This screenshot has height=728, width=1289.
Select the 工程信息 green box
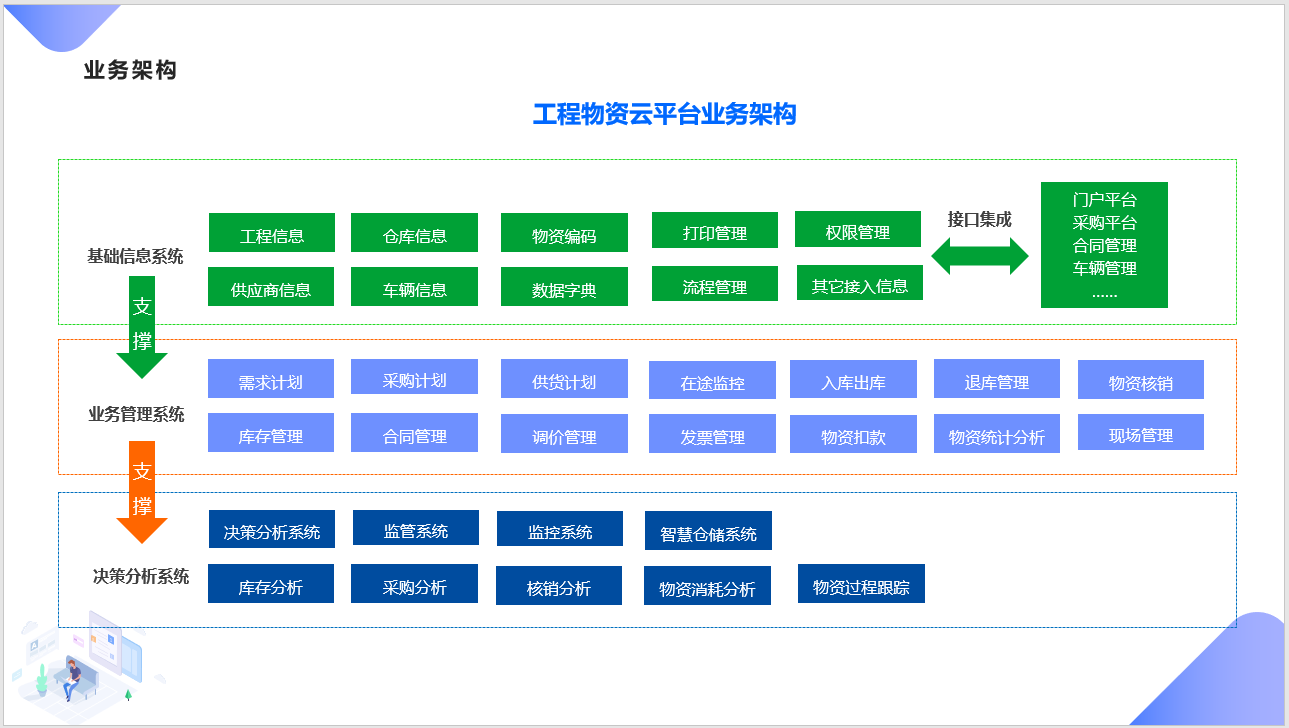[272, 233]
